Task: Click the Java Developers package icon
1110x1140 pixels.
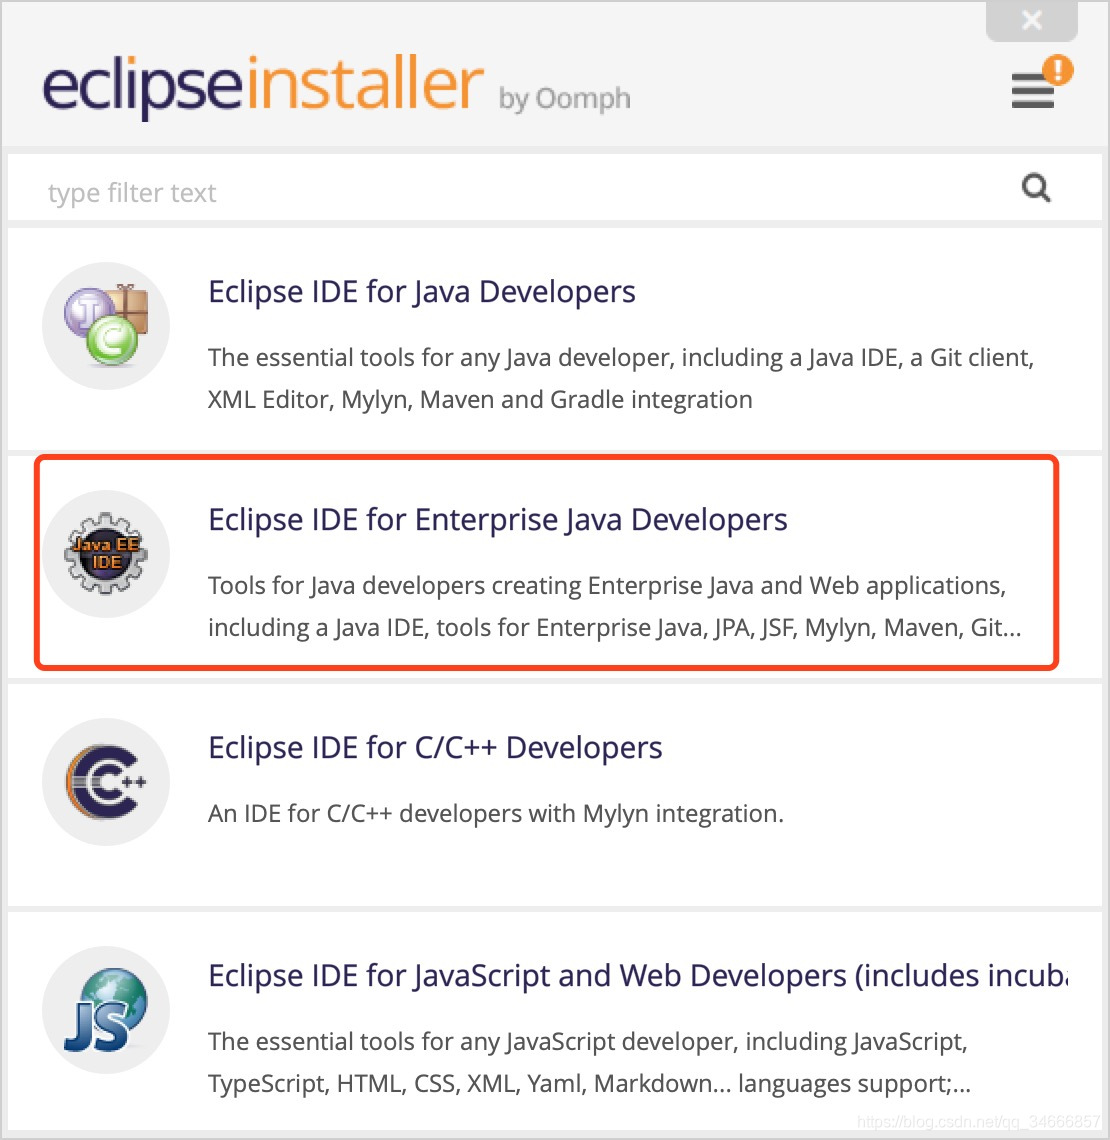Action: point(106,326)
